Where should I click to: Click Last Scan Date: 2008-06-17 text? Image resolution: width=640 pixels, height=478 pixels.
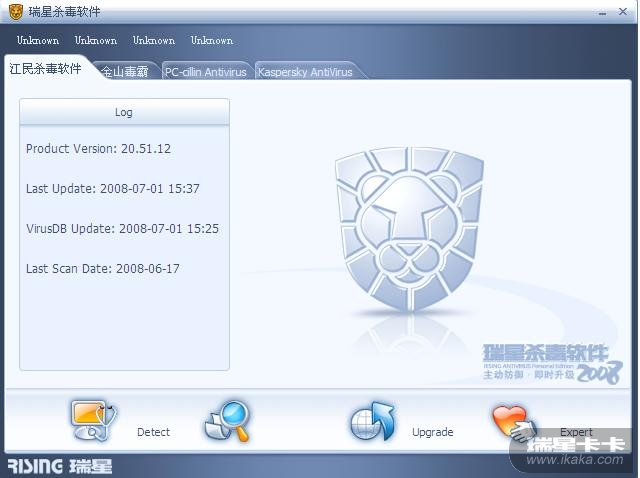(103, 269)
